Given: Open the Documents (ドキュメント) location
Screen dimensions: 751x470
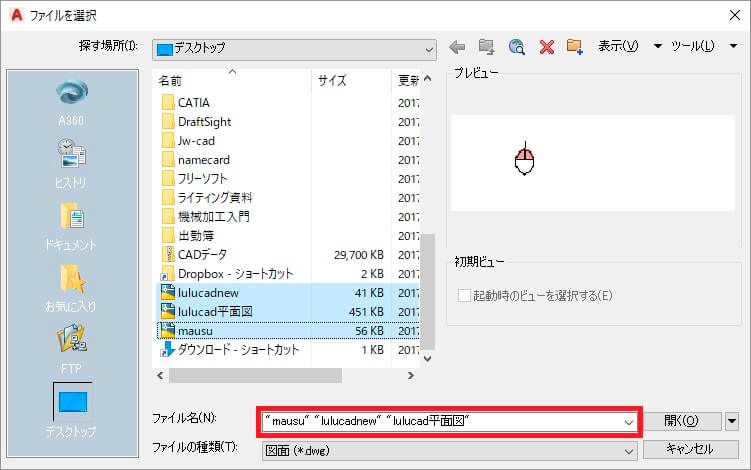Looking at the screenshot, I should (71, 226).
